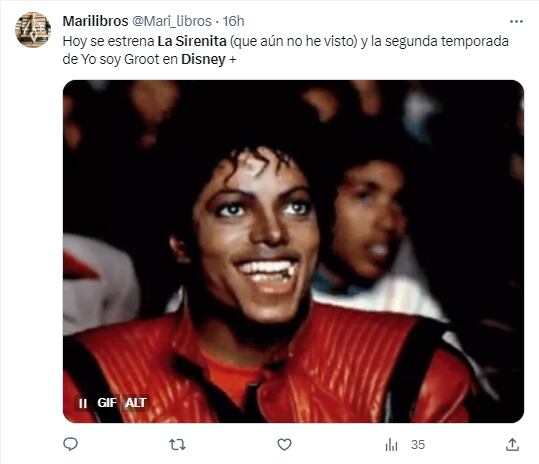Pause the playing GIF
The height and width of the screenshot is (464, 539).
point(83,403)
